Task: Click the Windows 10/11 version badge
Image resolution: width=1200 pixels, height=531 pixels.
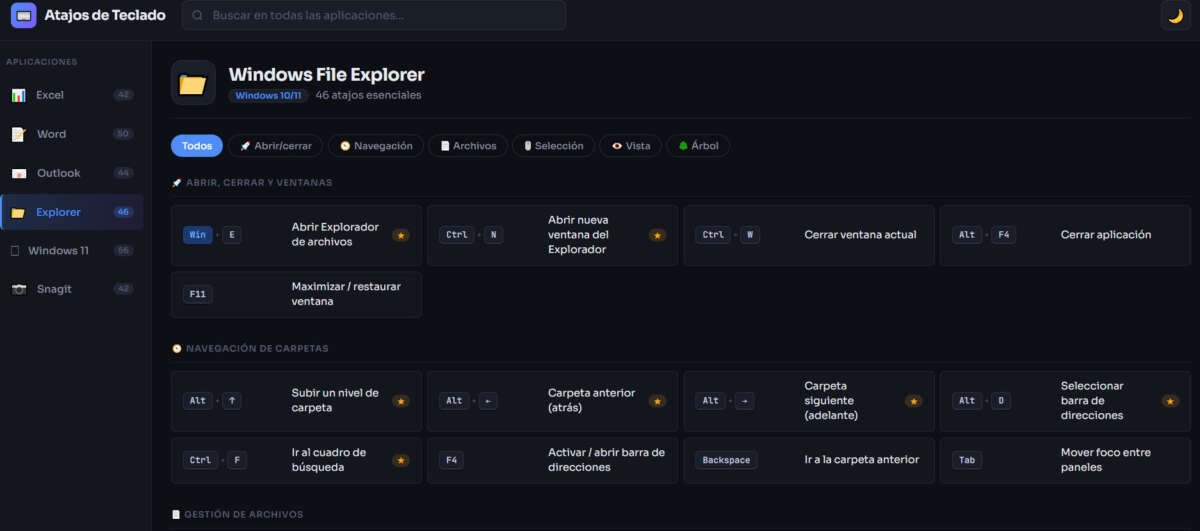Action: [268, 96]
